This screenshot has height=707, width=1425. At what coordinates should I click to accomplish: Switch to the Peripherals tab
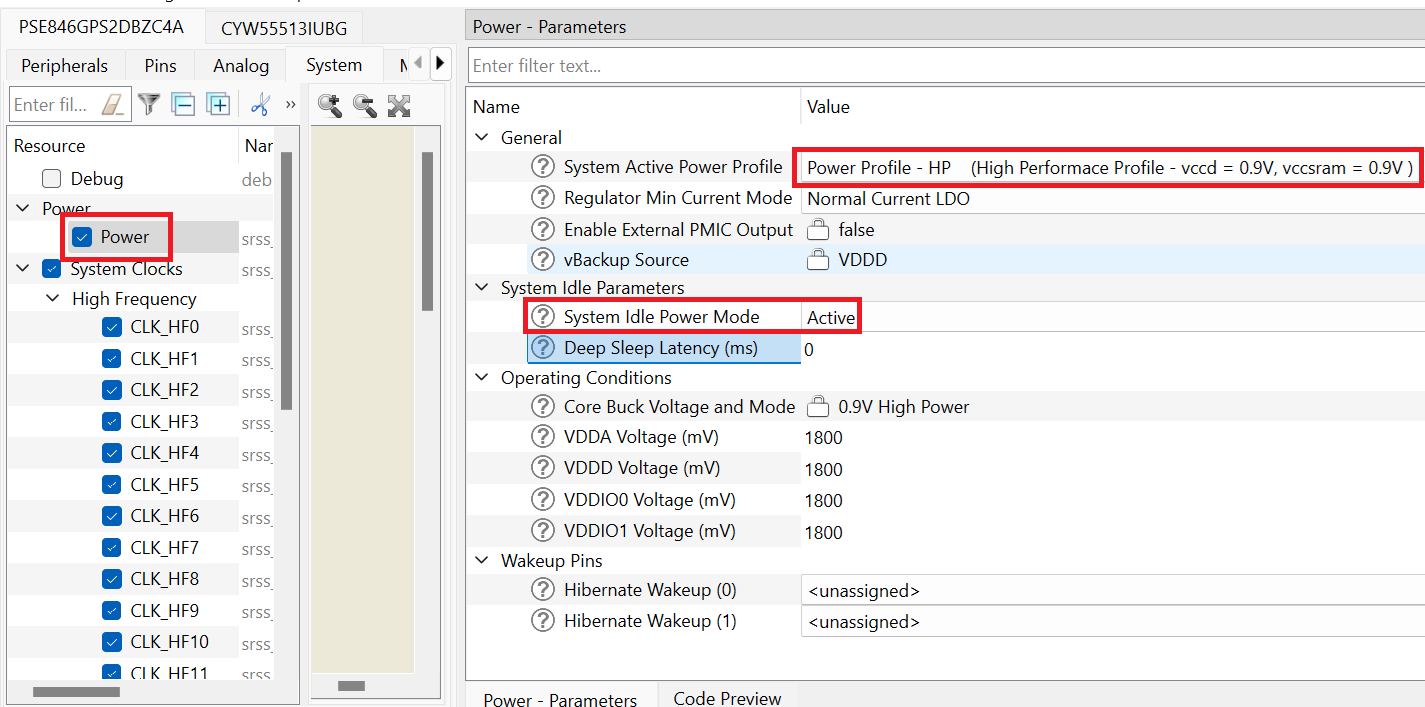click(x=64, y=66)
